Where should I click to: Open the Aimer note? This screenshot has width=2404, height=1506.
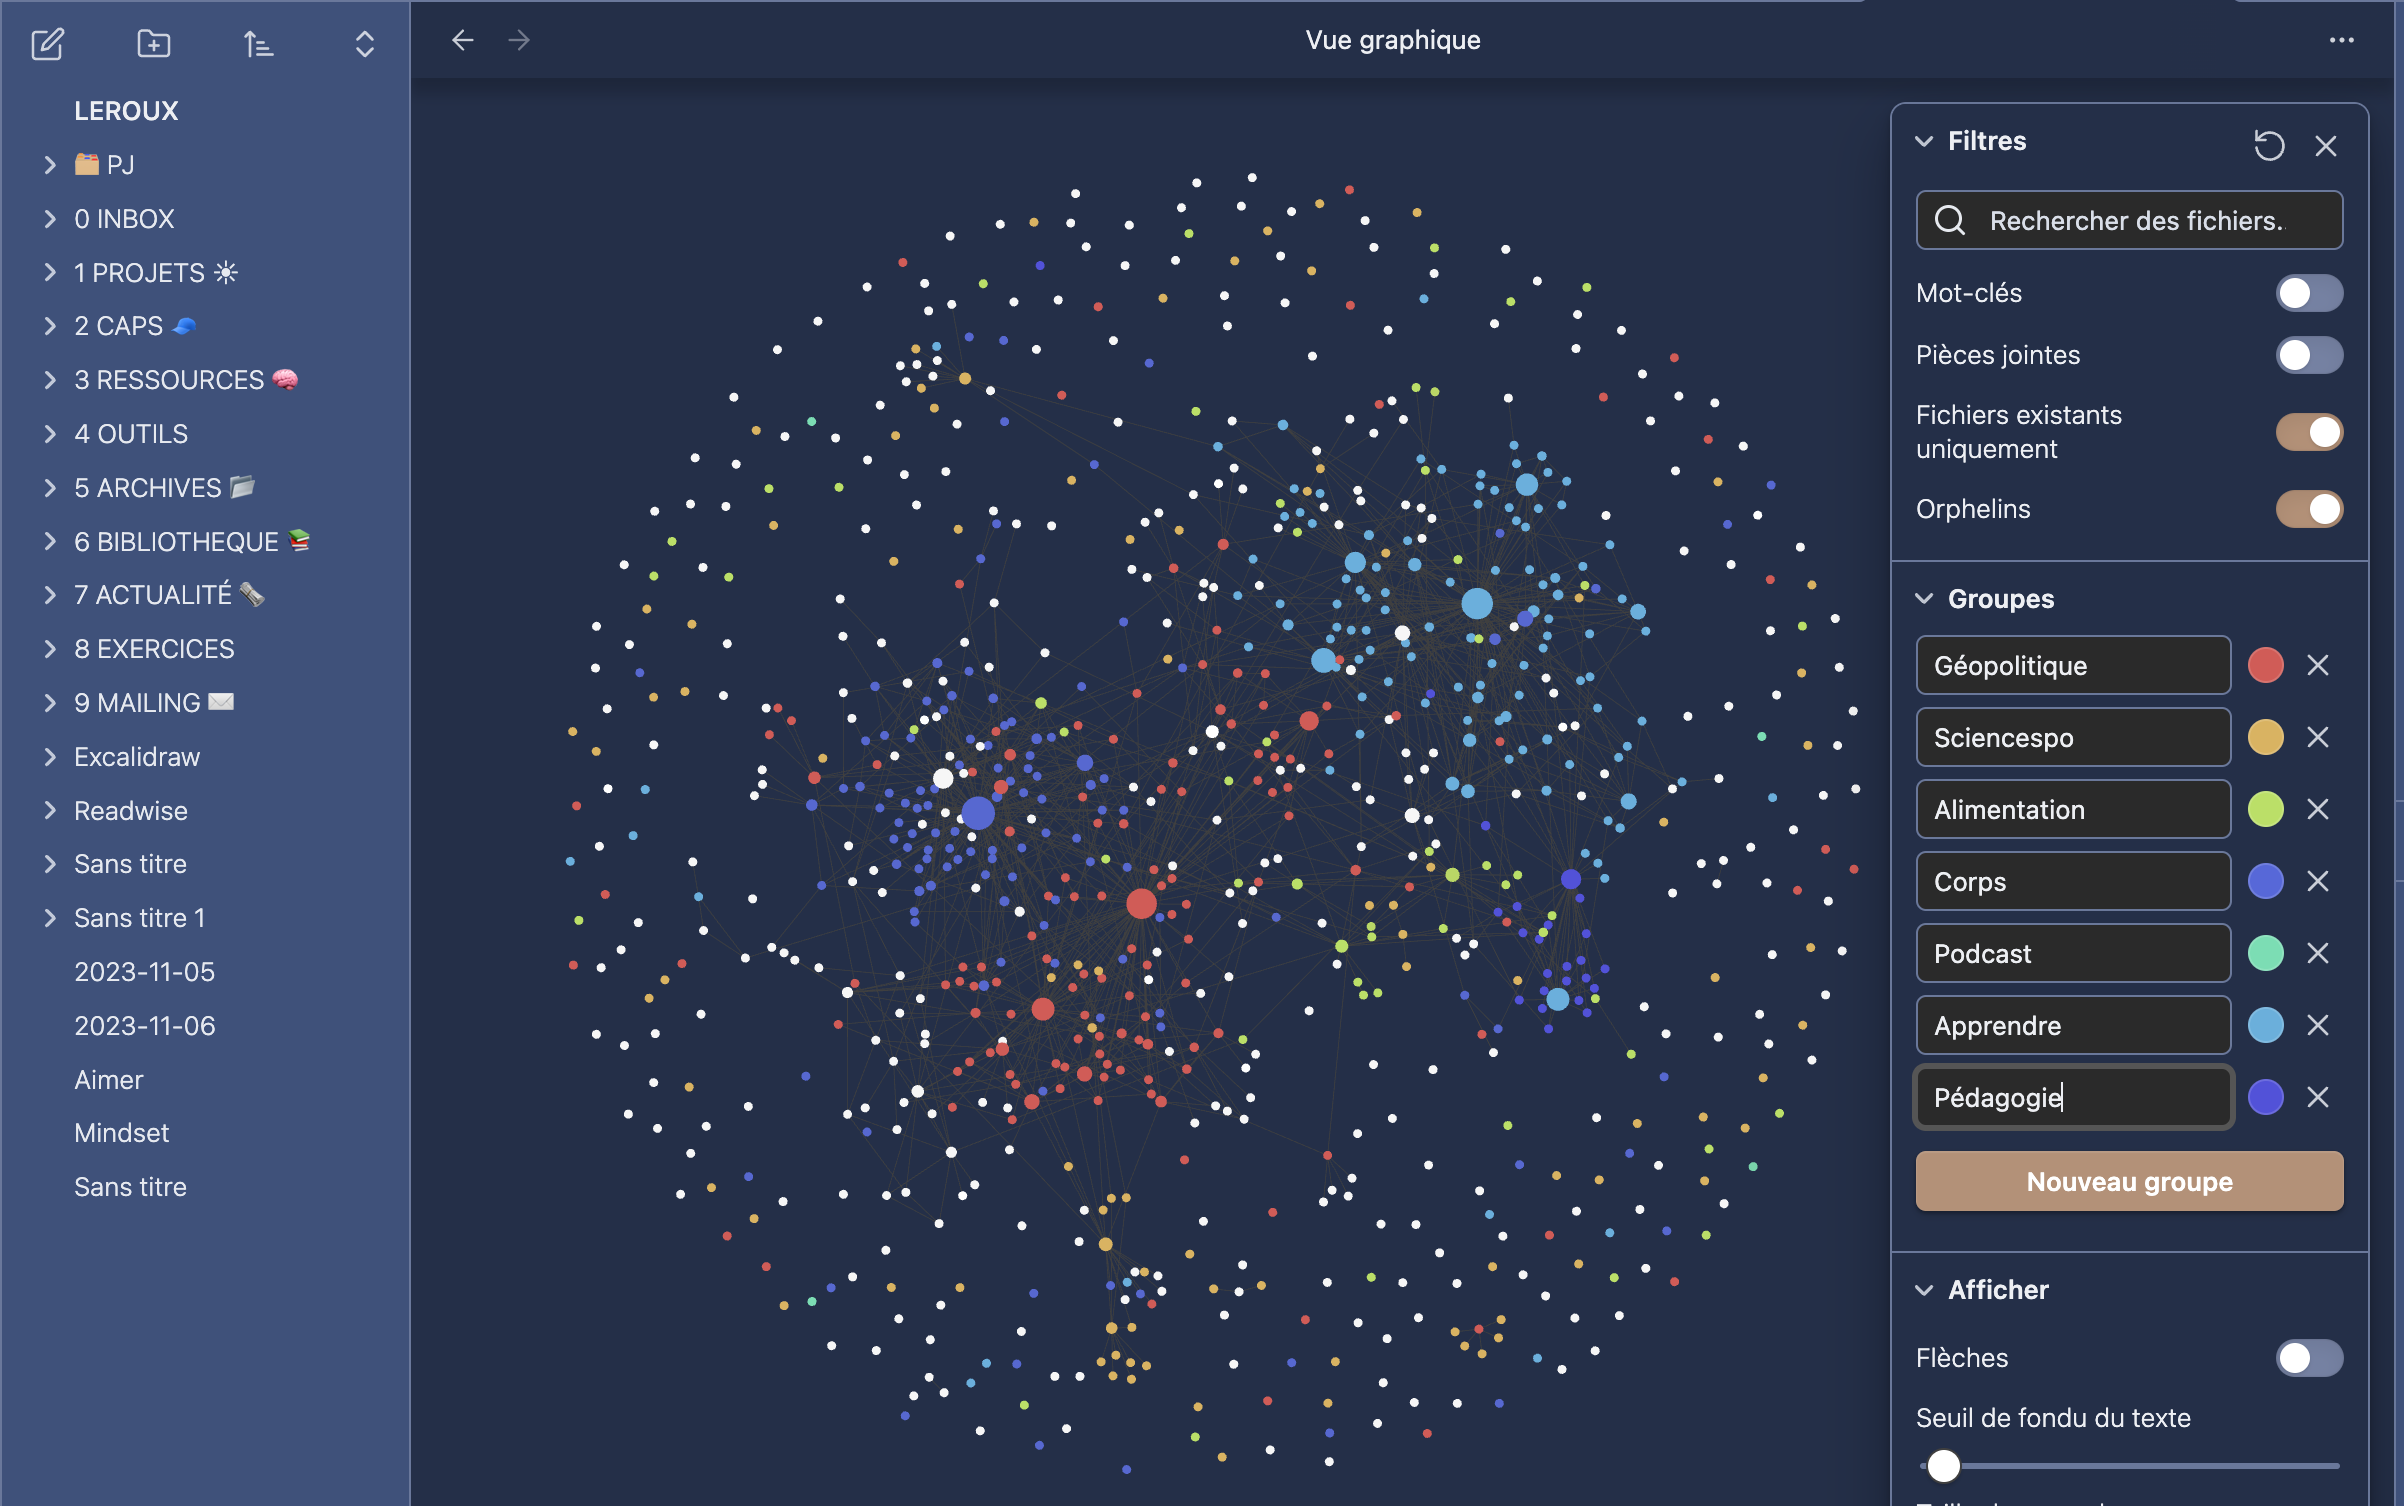coord(108,1080)
